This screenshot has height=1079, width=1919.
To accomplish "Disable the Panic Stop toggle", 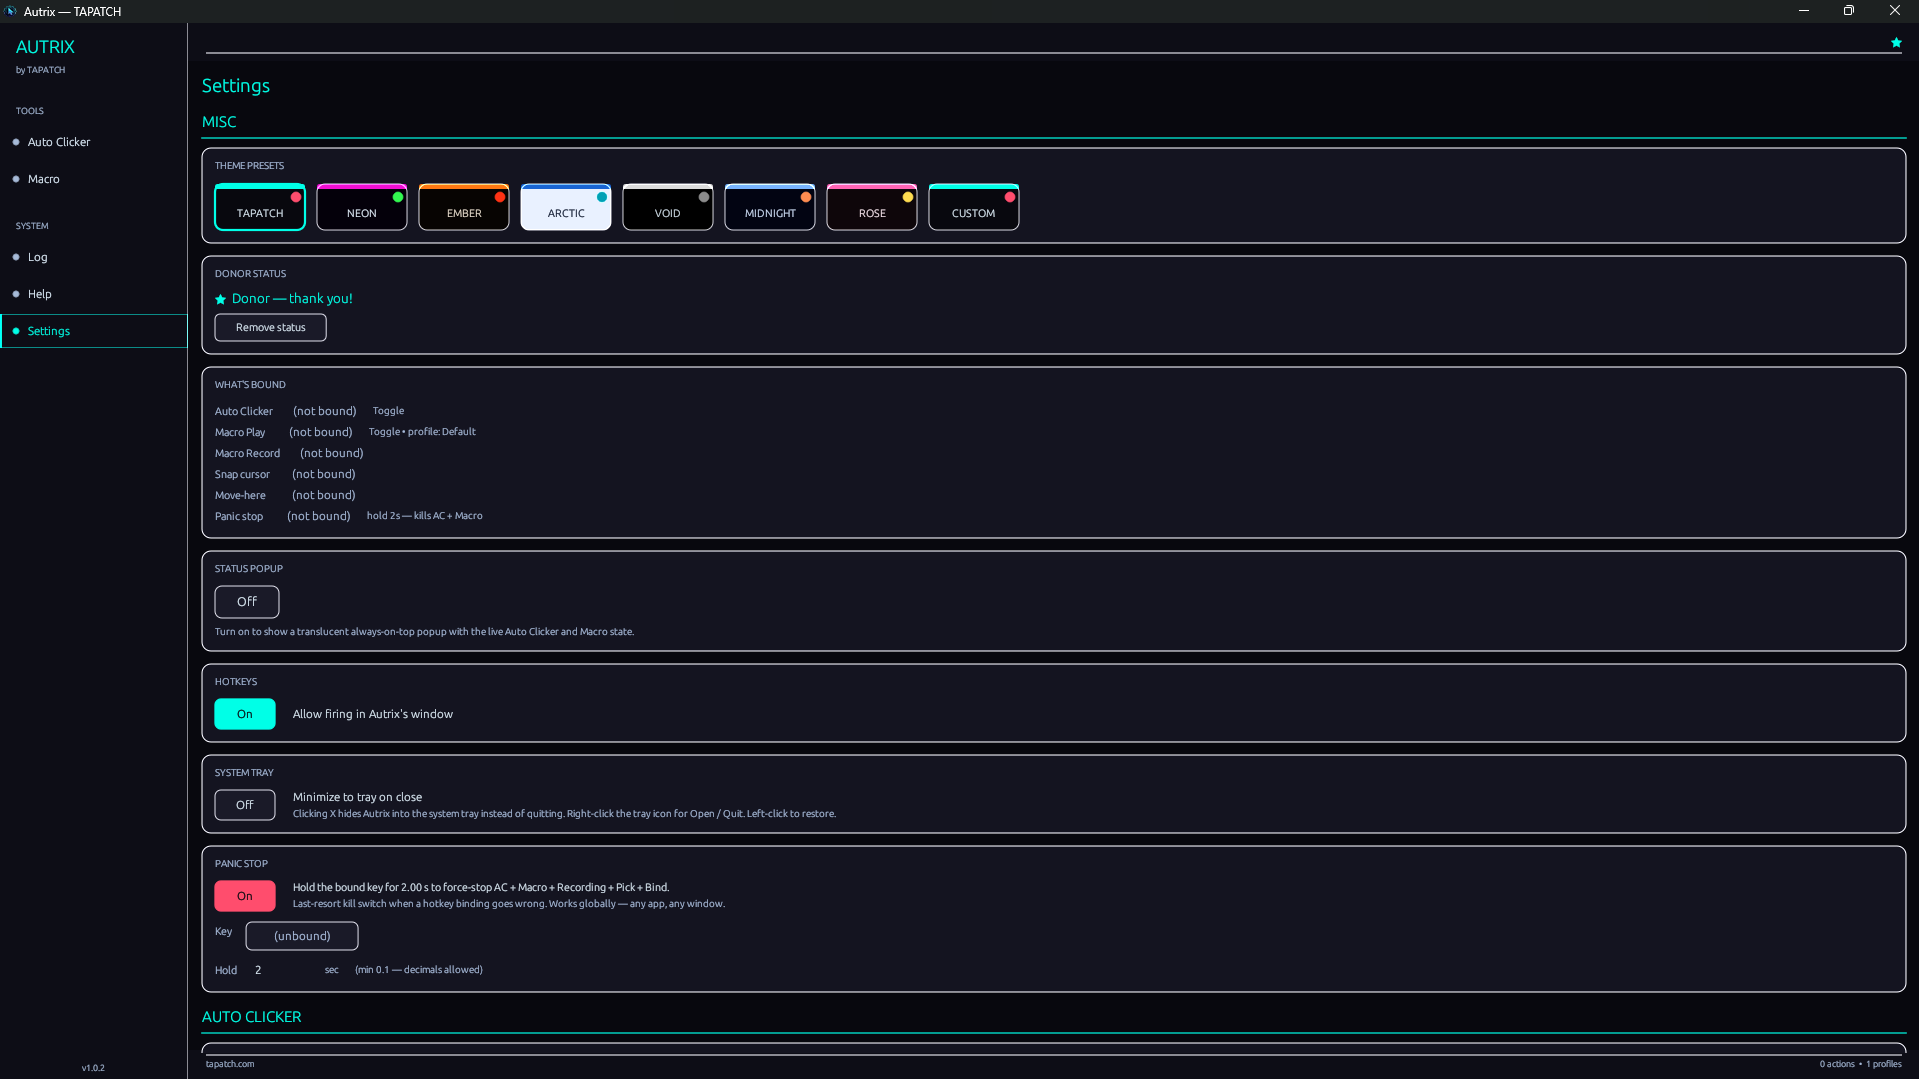I will pyautogui.click(x=245, y=896).
